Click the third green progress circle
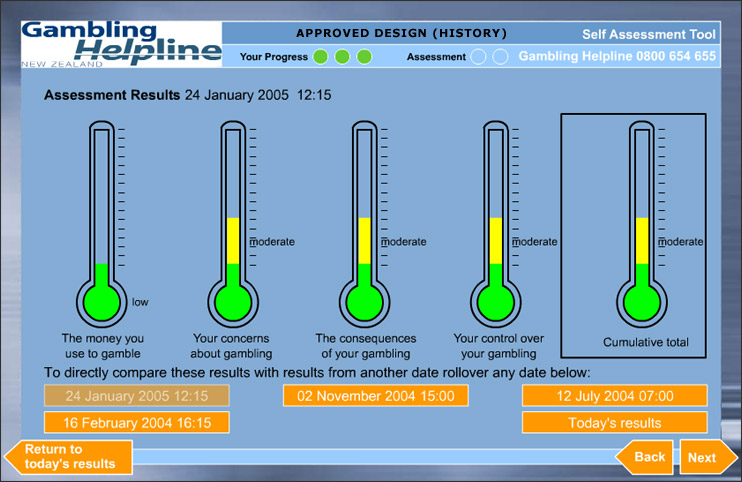742x482 pixels. (x=364, y=57)
